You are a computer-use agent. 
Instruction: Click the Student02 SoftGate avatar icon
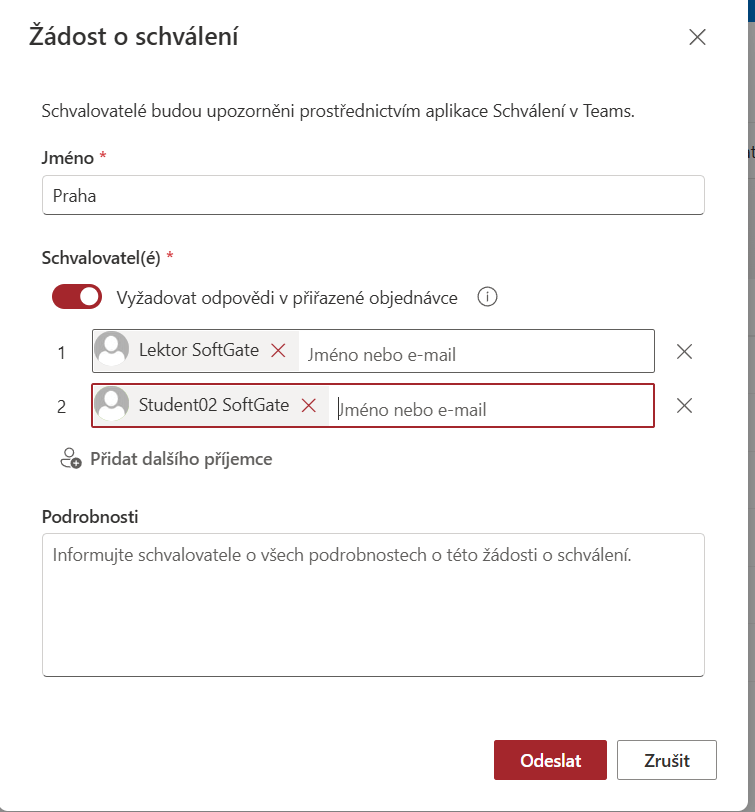pos(112,405)
